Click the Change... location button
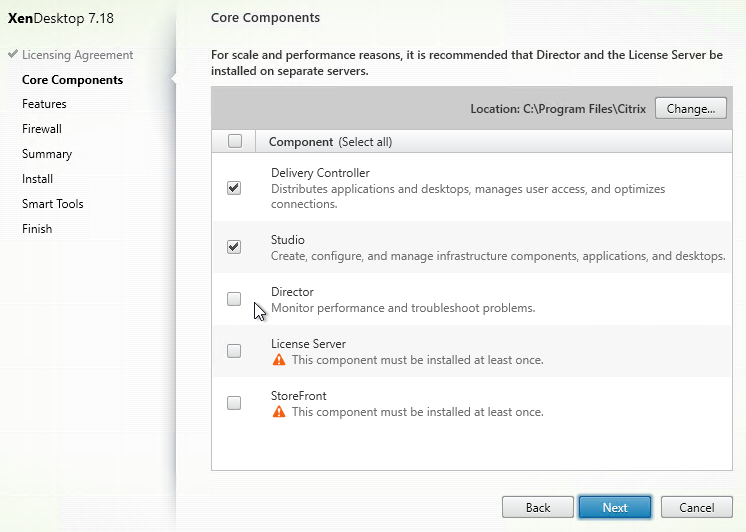The width and height of the screenshot is (746, 532). [x=690, y=108]
